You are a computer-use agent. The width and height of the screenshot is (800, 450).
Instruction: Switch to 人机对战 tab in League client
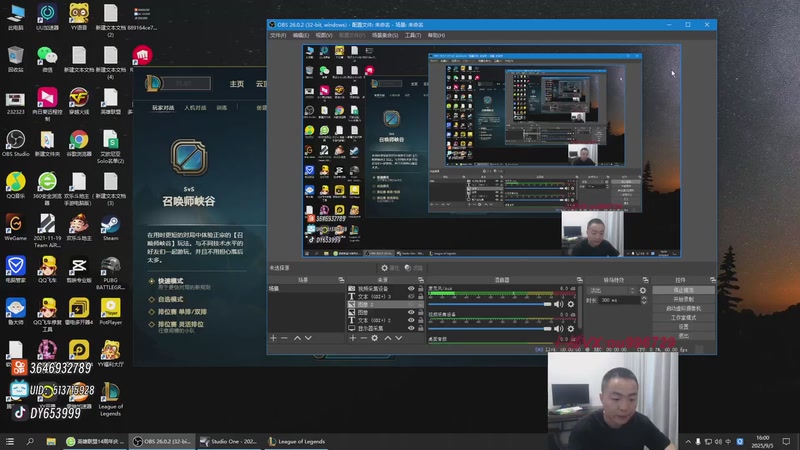pos(195,108)
